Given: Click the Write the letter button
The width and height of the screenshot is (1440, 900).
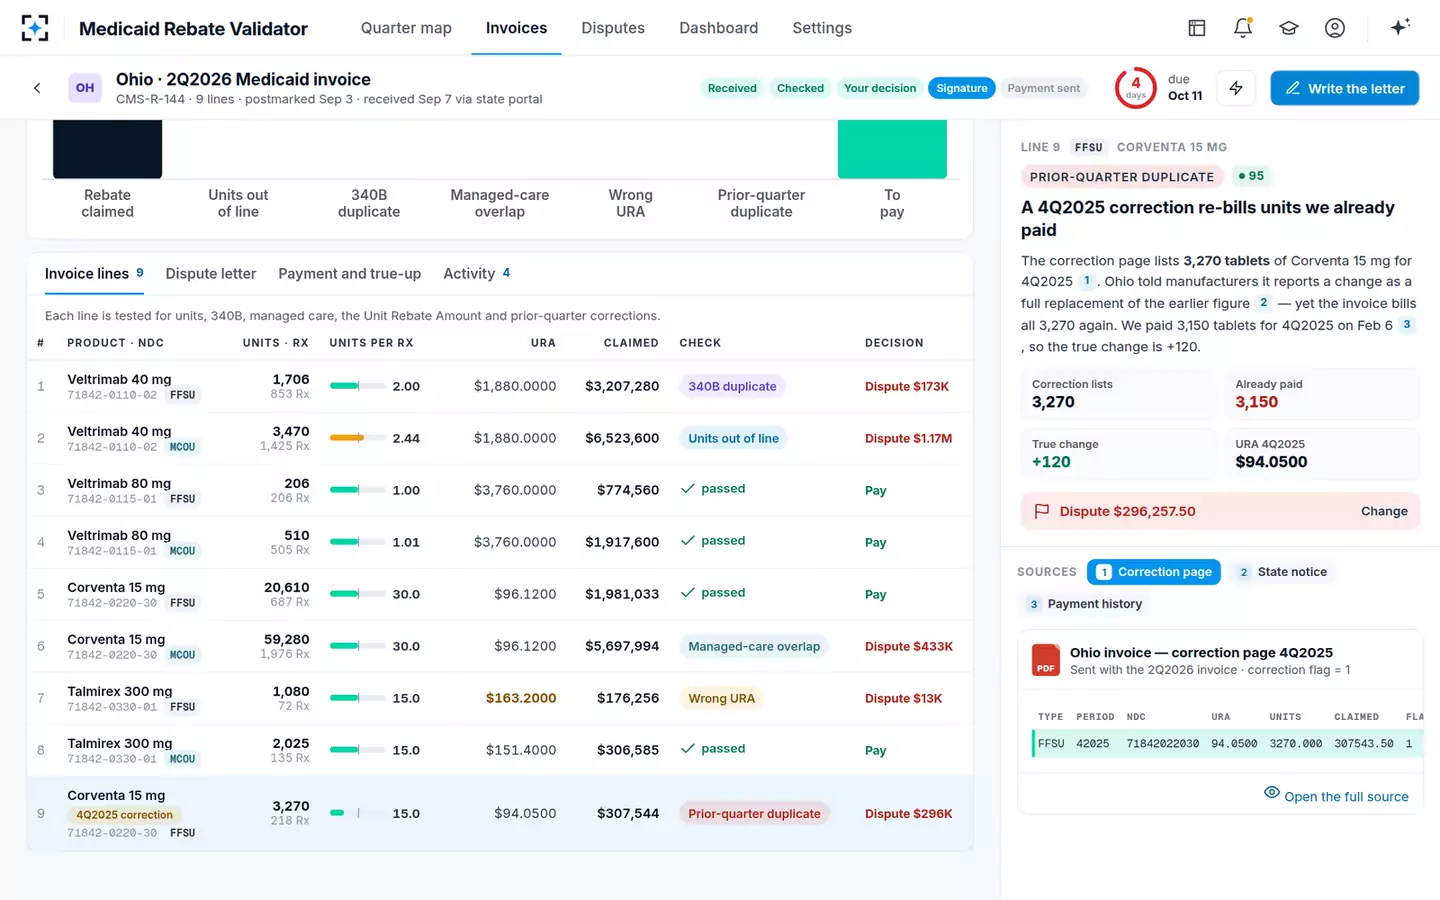Looking at the screenshot, I should coord(1345,88).
